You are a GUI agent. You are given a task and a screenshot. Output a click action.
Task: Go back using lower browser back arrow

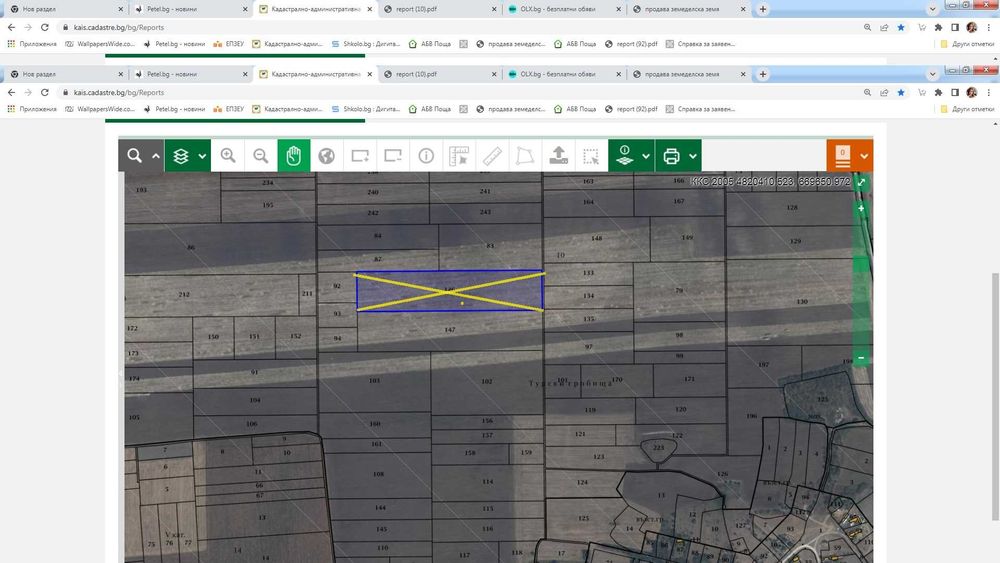[x=11, y=92]
